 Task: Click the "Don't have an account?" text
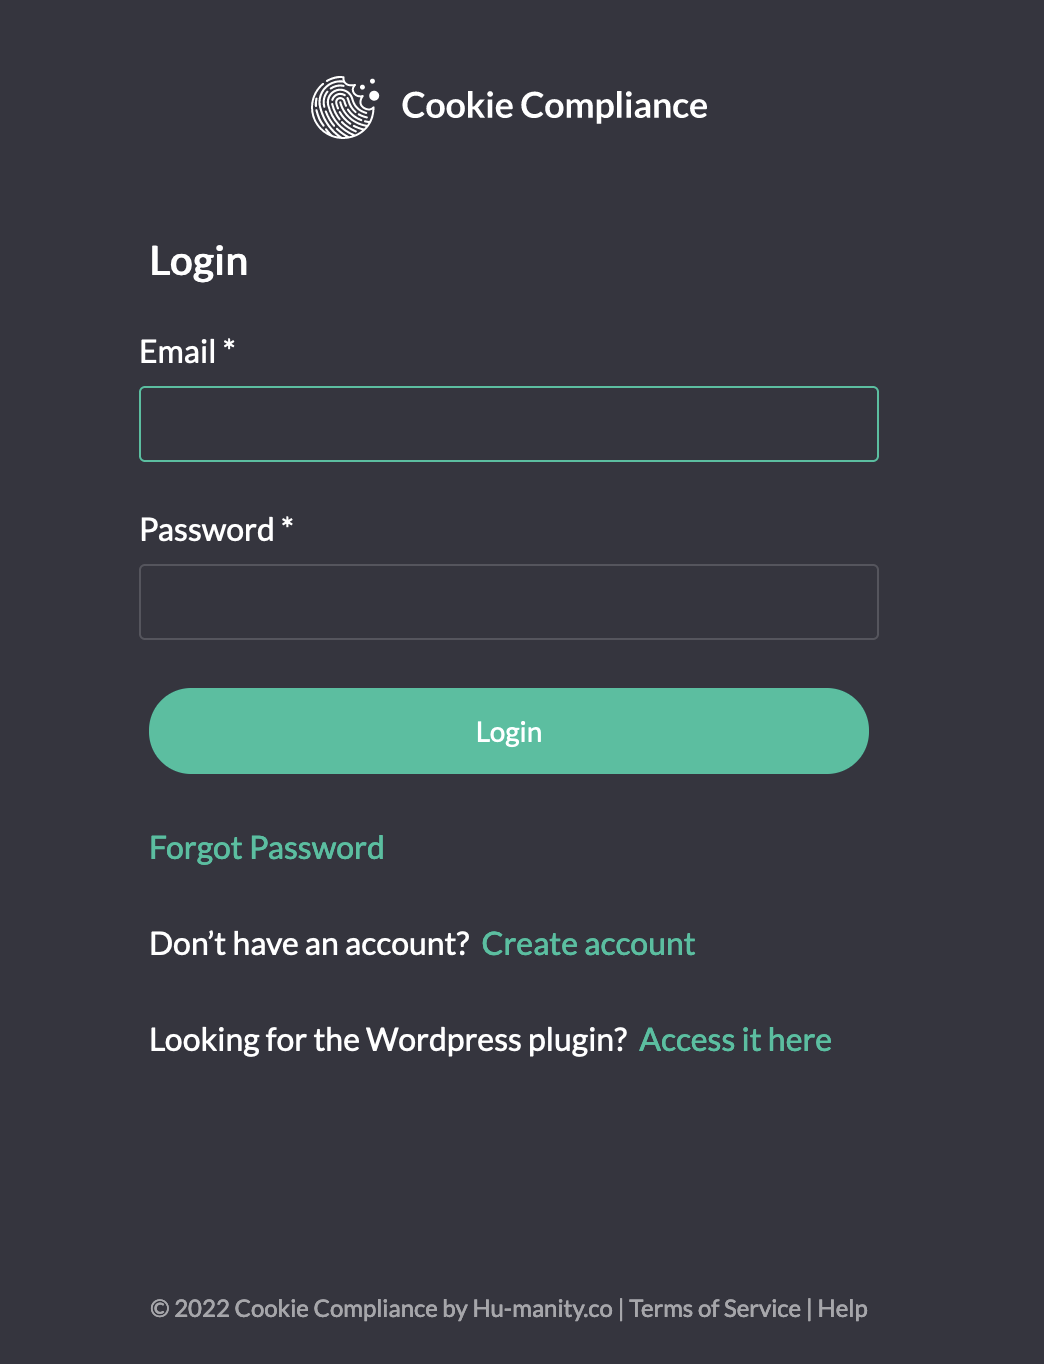(x=309, y=944)
